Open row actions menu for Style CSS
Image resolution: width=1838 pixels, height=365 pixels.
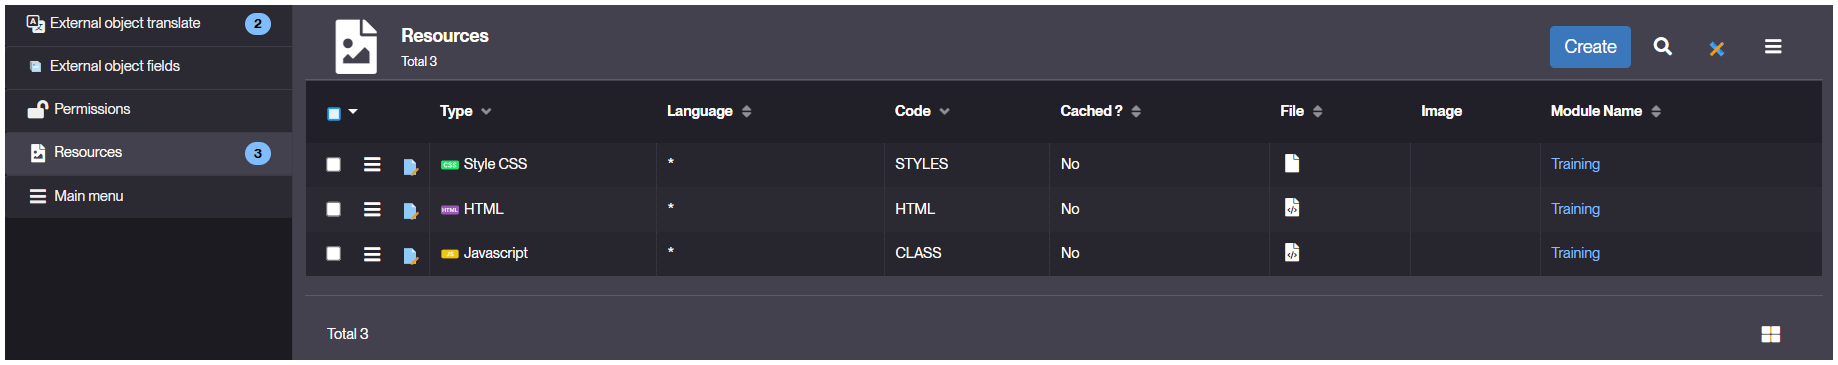click(x=372, y=165)
